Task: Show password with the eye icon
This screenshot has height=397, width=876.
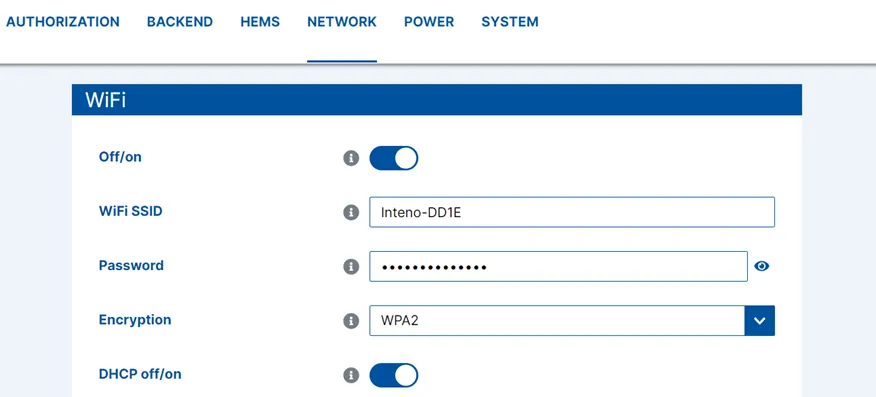Action: point(761,266)
